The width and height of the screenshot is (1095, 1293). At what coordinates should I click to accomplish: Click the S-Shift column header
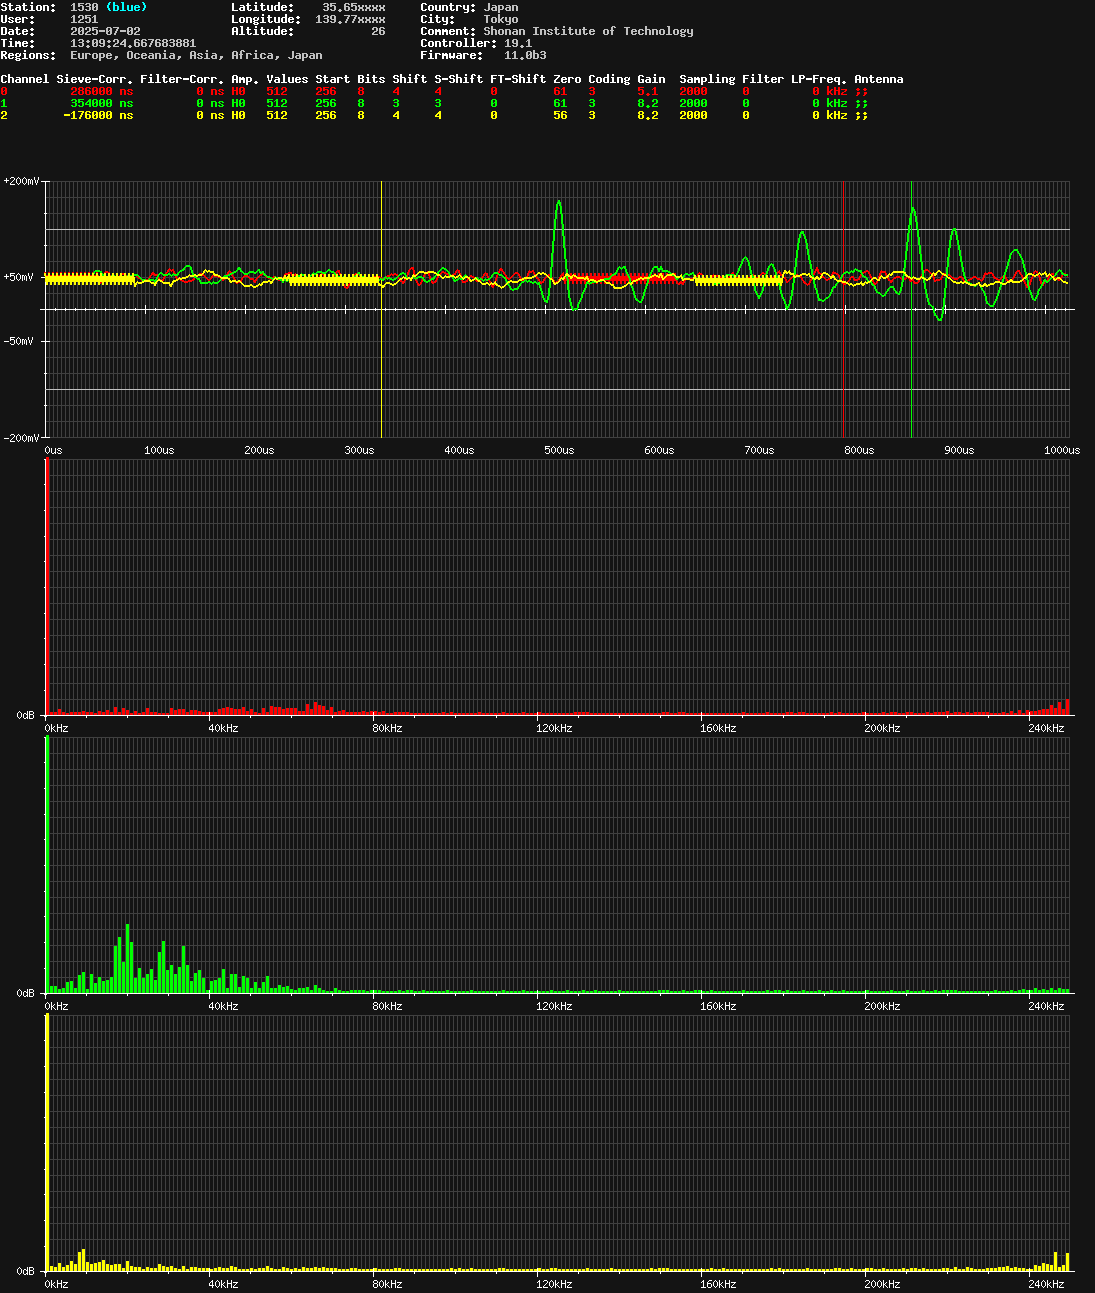click(x=458, y=79)
